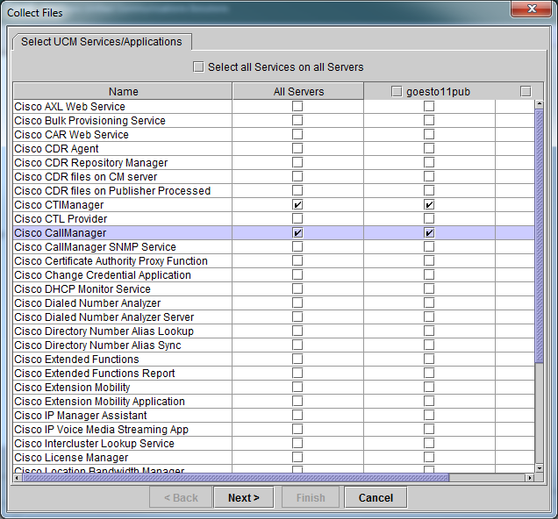Select the Cisco CTL Provider row

click(273, 219)
